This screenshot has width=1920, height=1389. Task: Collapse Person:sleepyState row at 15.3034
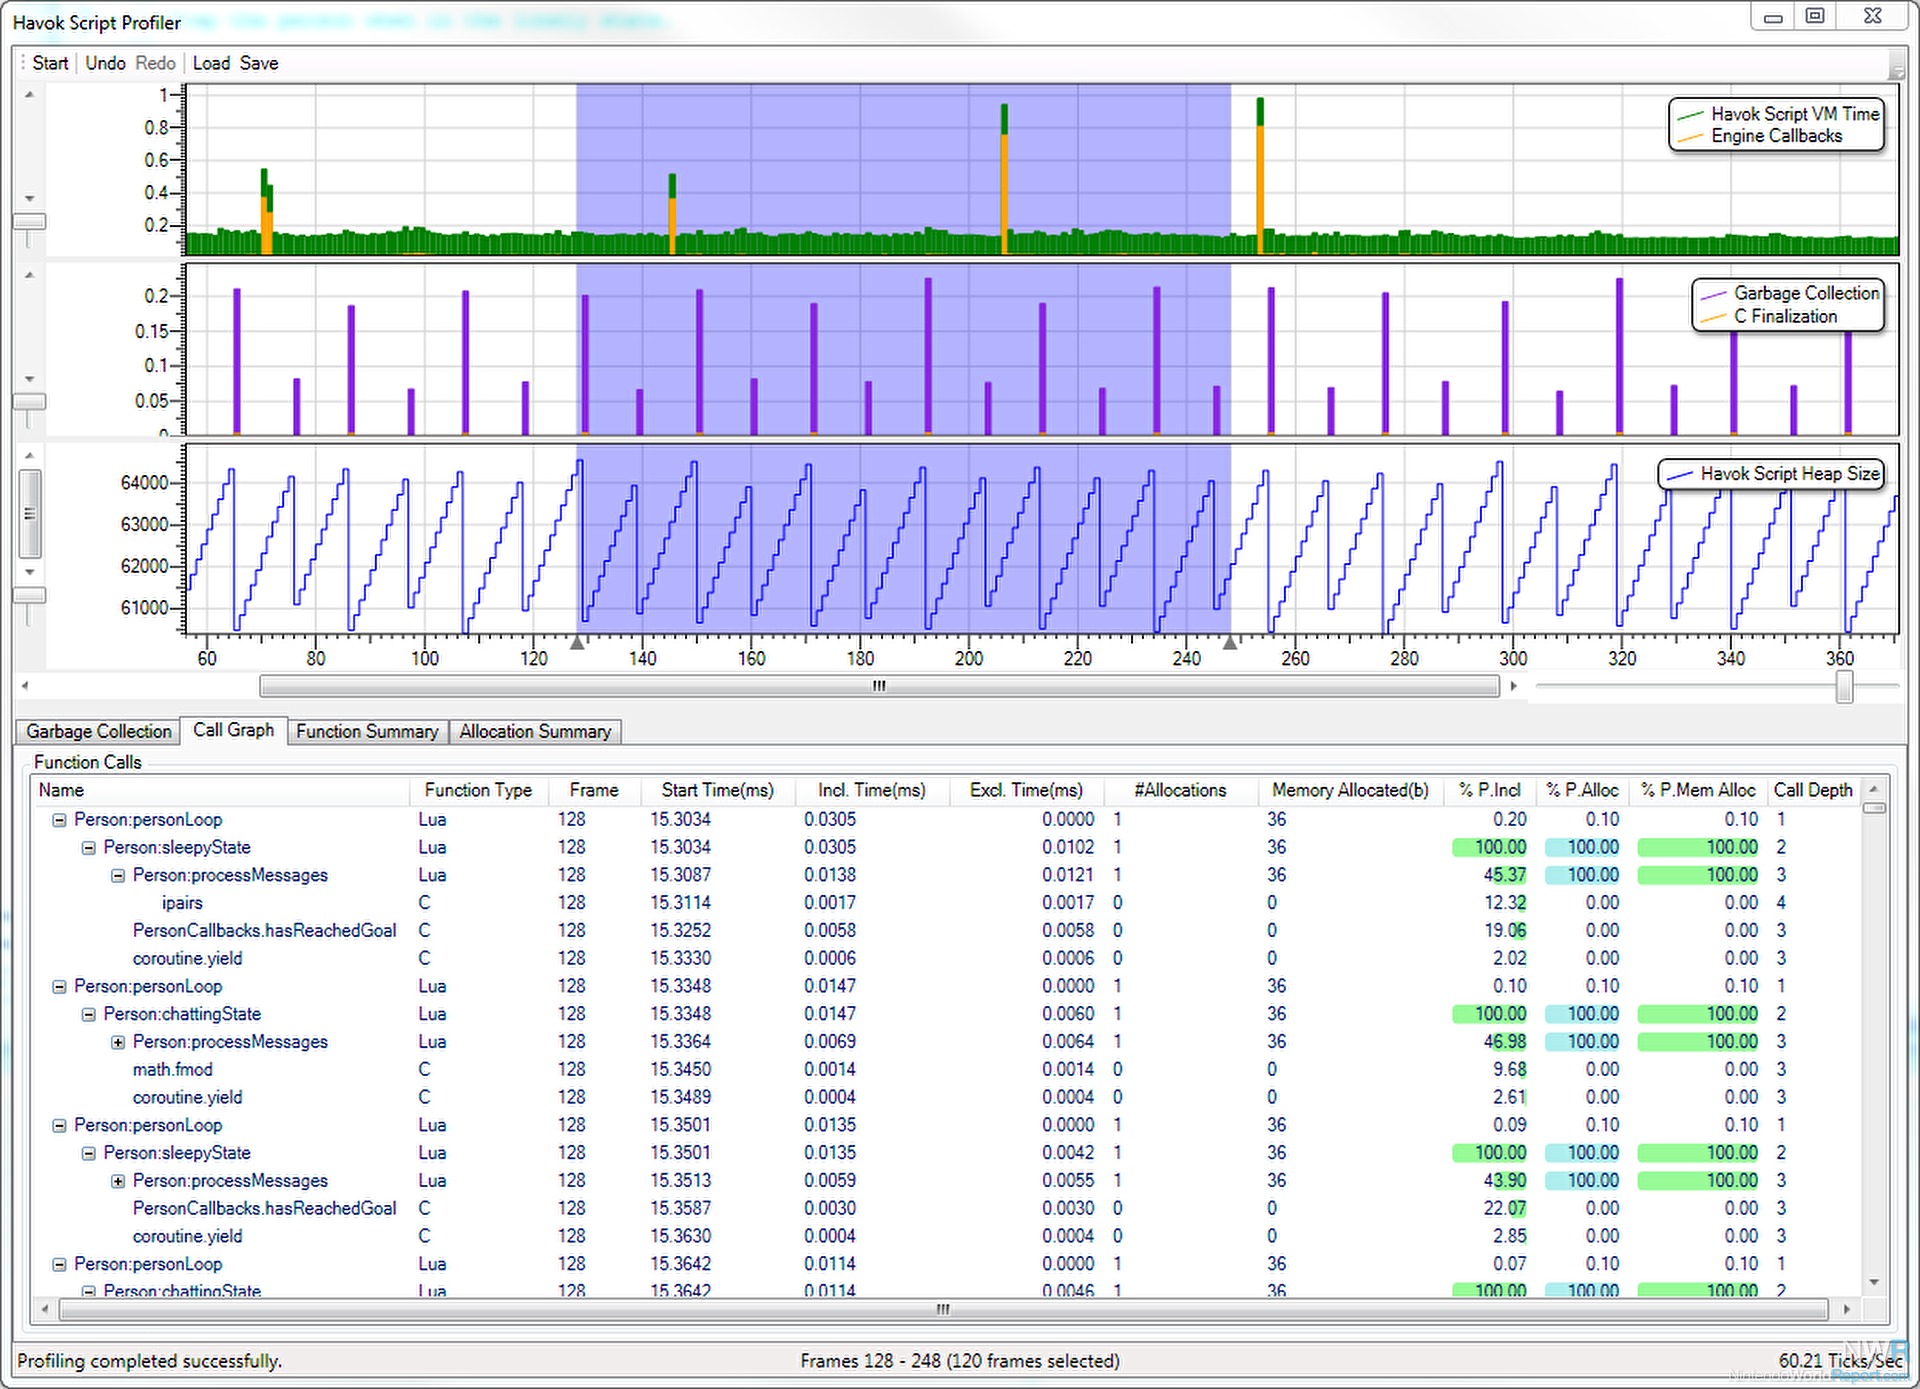pyautogui.click(x=88, y=847)
